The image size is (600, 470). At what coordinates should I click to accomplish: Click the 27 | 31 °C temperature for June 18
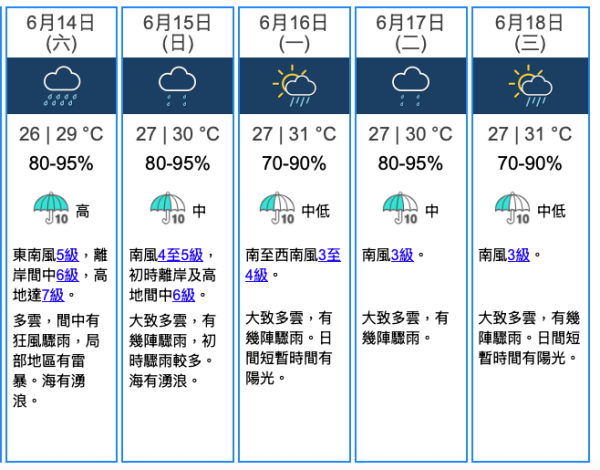[530, 134]
